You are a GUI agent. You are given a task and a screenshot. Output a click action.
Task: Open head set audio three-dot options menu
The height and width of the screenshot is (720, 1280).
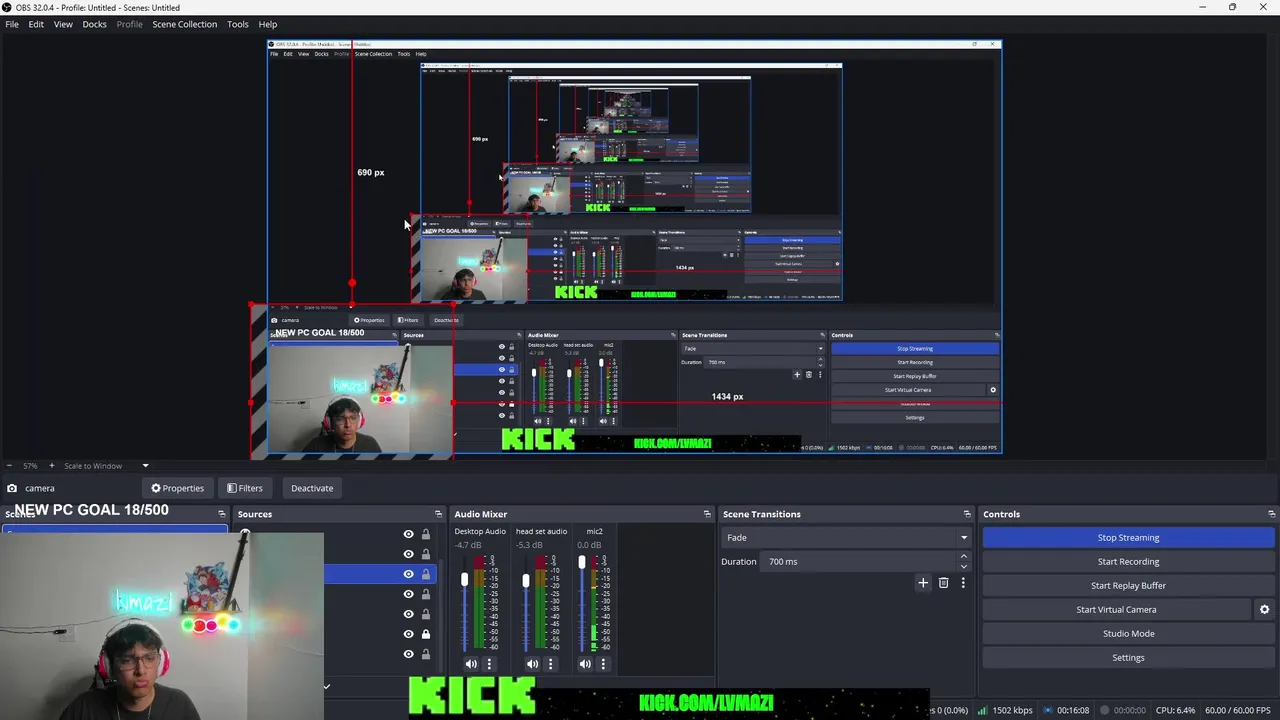[550, 664]
